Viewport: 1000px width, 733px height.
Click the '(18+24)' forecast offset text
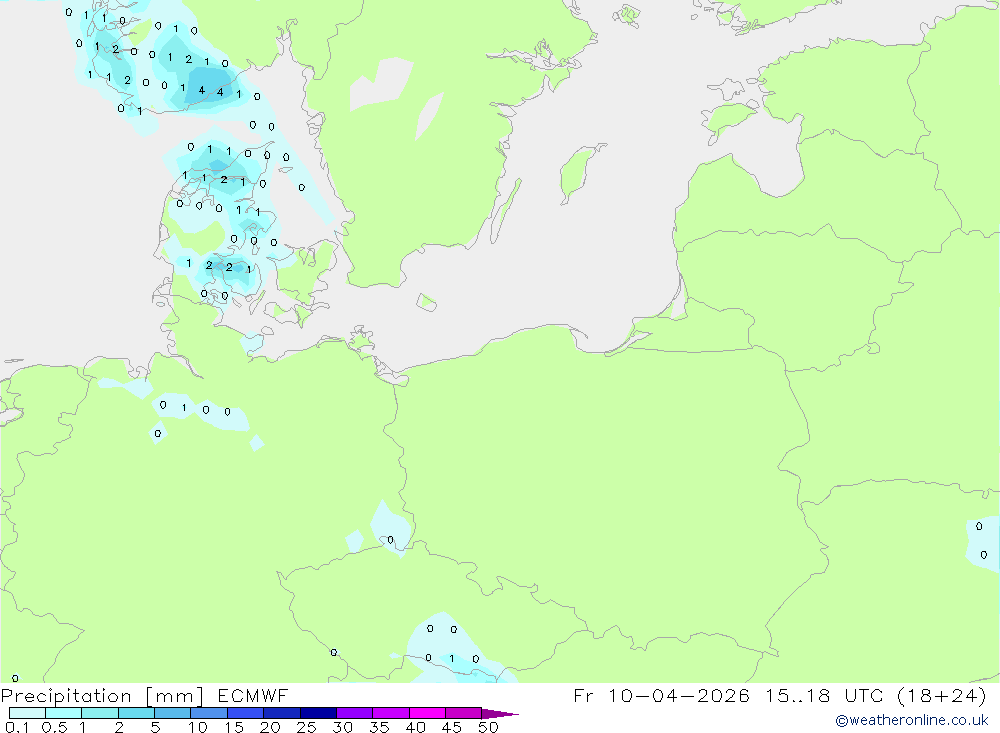click(942, 695)
